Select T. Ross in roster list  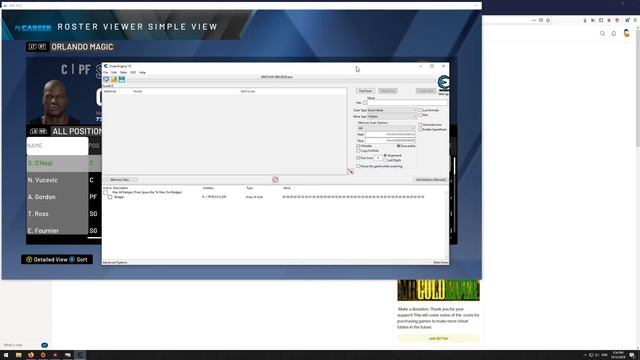point(57,213)
